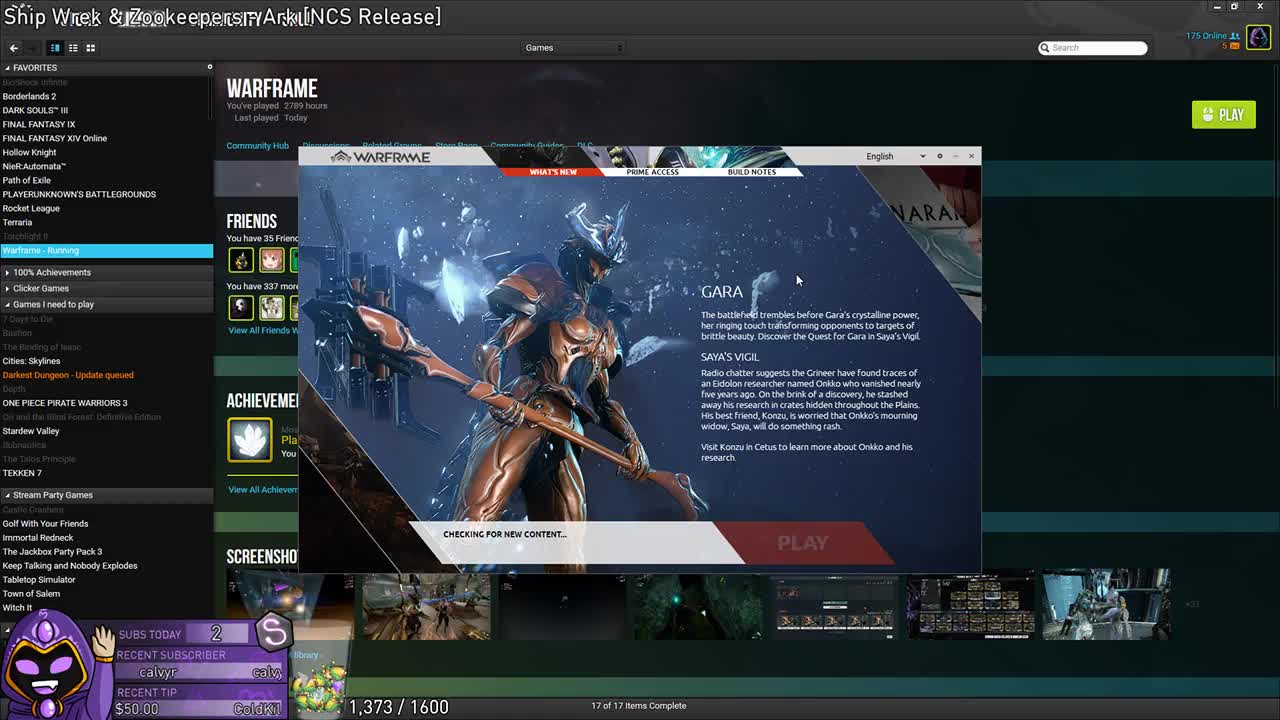Select Golf With Your Friends

pyautogui.click(x=45, y=523)
